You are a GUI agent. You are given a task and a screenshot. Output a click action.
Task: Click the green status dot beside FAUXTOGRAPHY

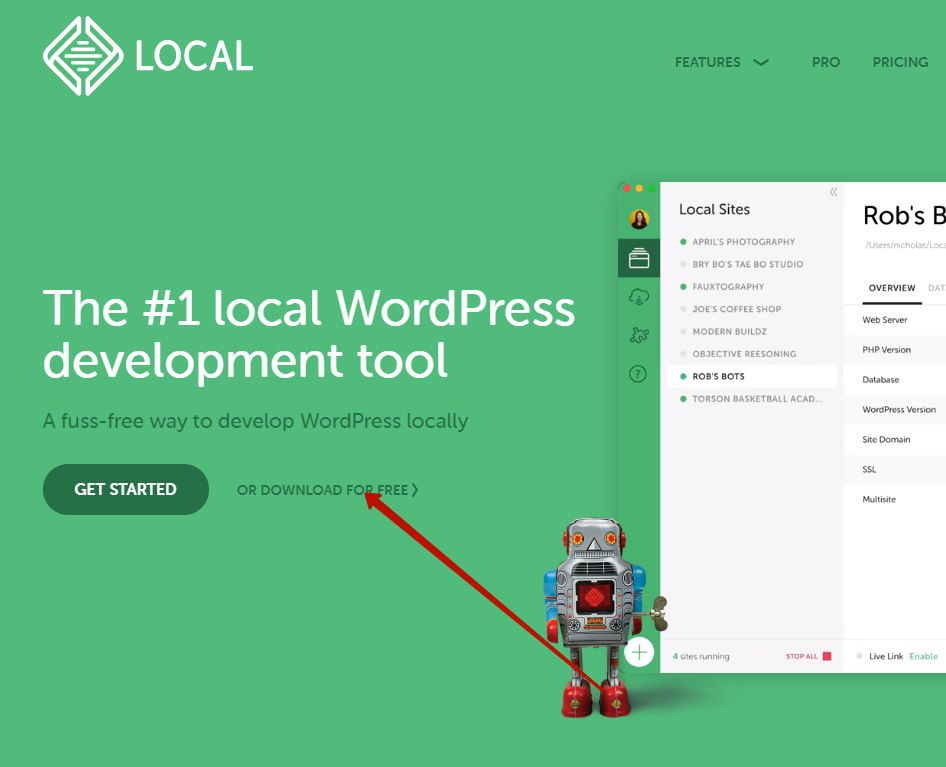[x=683, y=286]
